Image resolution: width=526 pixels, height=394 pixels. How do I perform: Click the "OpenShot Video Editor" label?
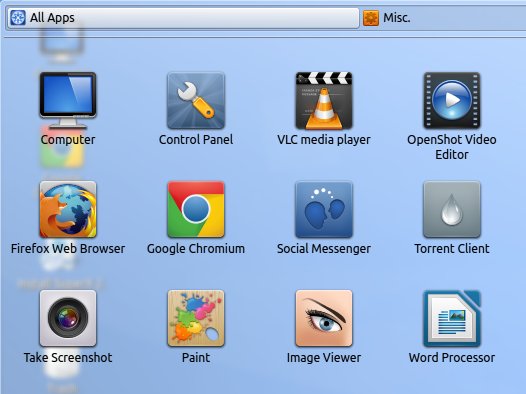452,147
